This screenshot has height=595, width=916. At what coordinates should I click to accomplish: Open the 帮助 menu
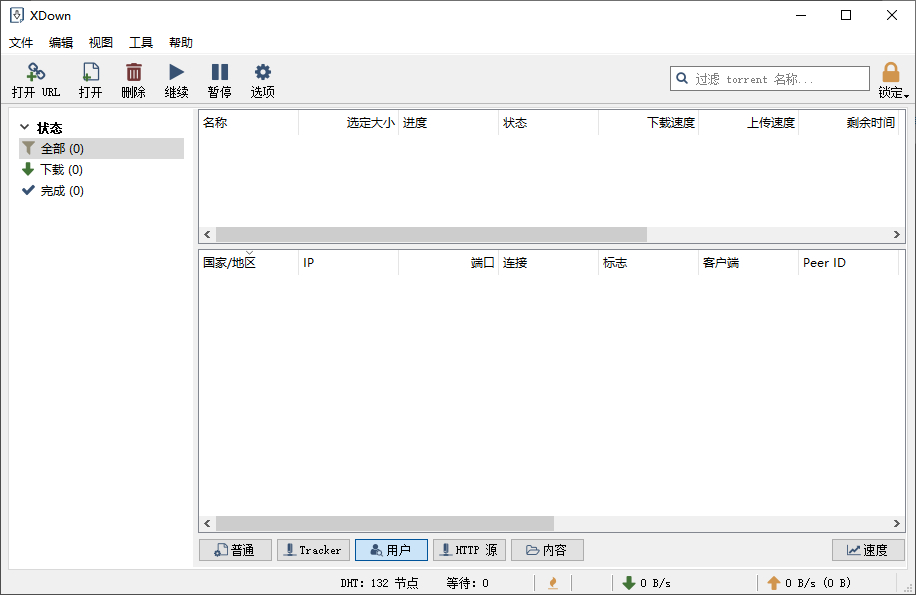(x=181, y=43)
